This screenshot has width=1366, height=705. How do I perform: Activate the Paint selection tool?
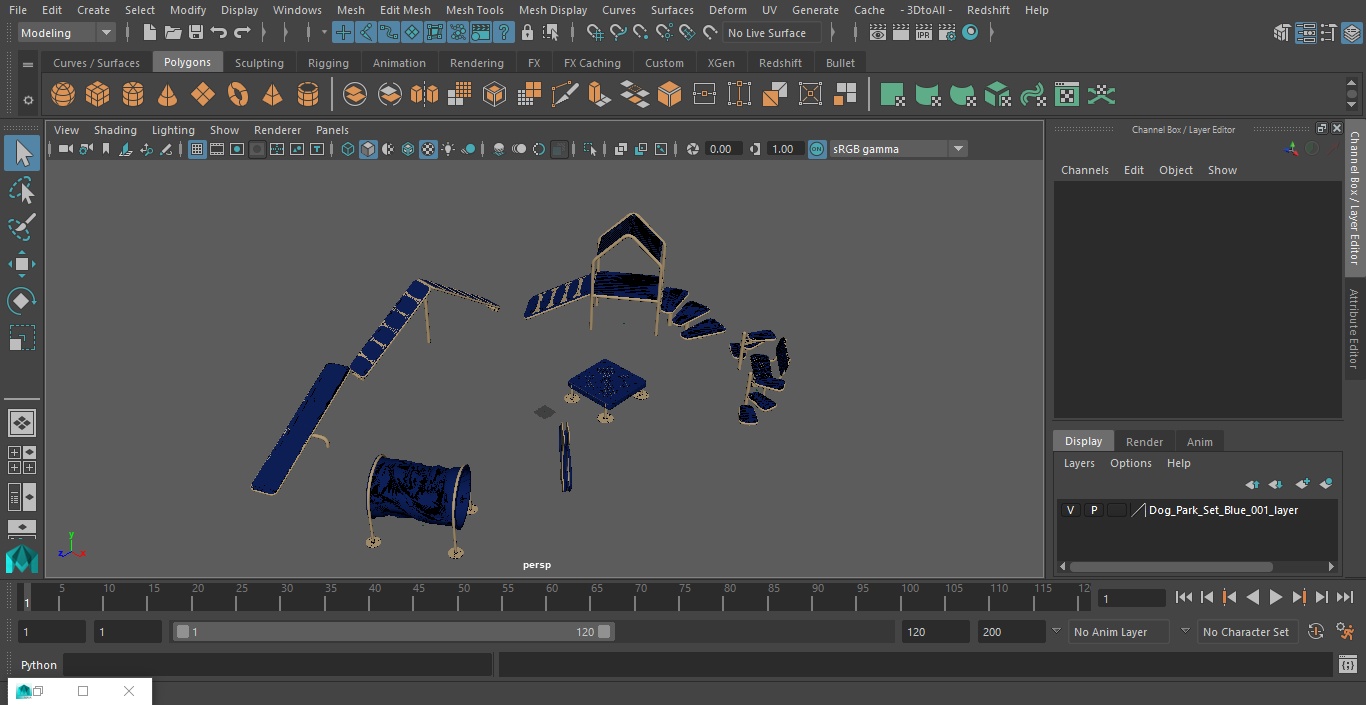pos(22,227)
